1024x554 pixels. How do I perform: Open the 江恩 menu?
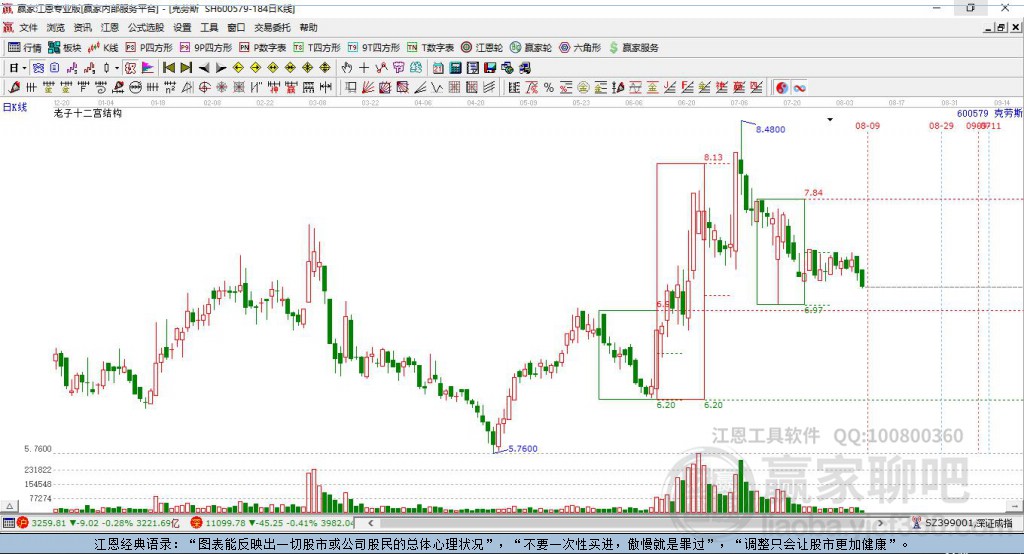(x=110, y=27)
